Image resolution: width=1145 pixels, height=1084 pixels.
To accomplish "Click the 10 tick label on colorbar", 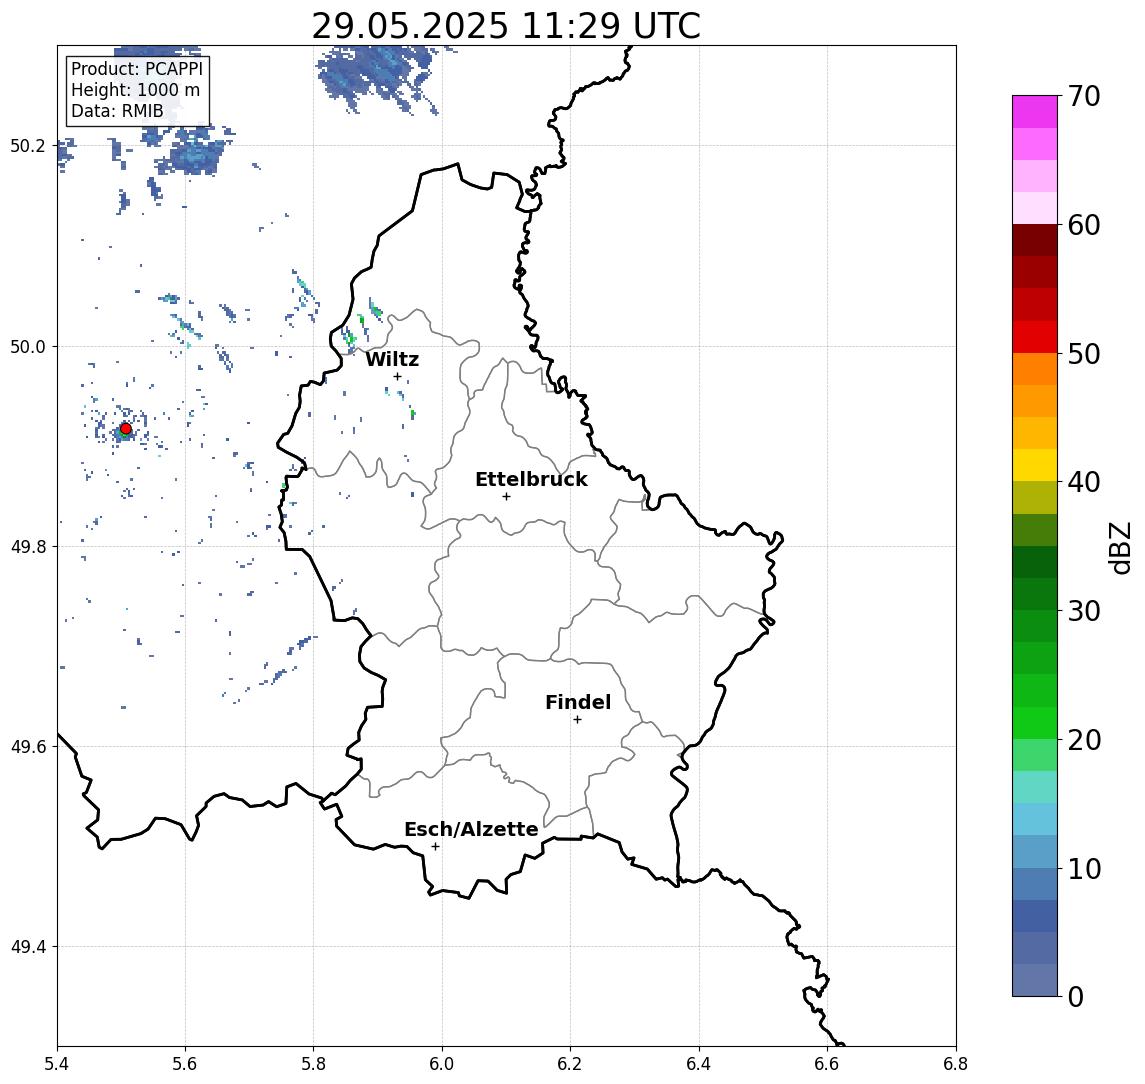I will point(1084,868).
